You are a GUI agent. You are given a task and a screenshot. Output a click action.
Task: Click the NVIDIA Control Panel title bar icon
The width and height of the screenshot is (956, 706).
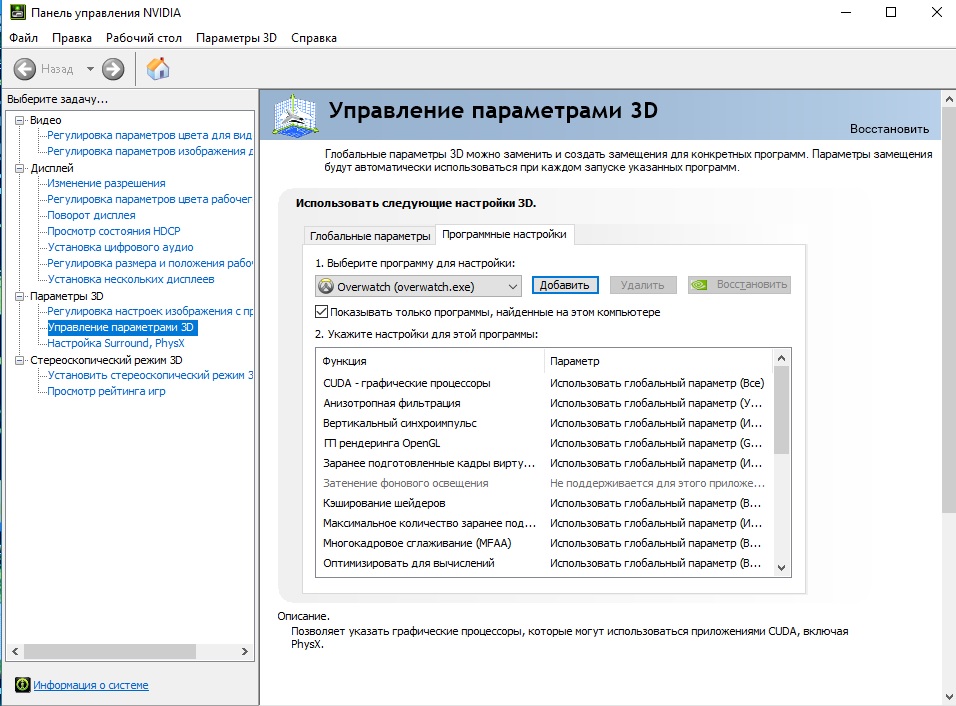(13, 13)
